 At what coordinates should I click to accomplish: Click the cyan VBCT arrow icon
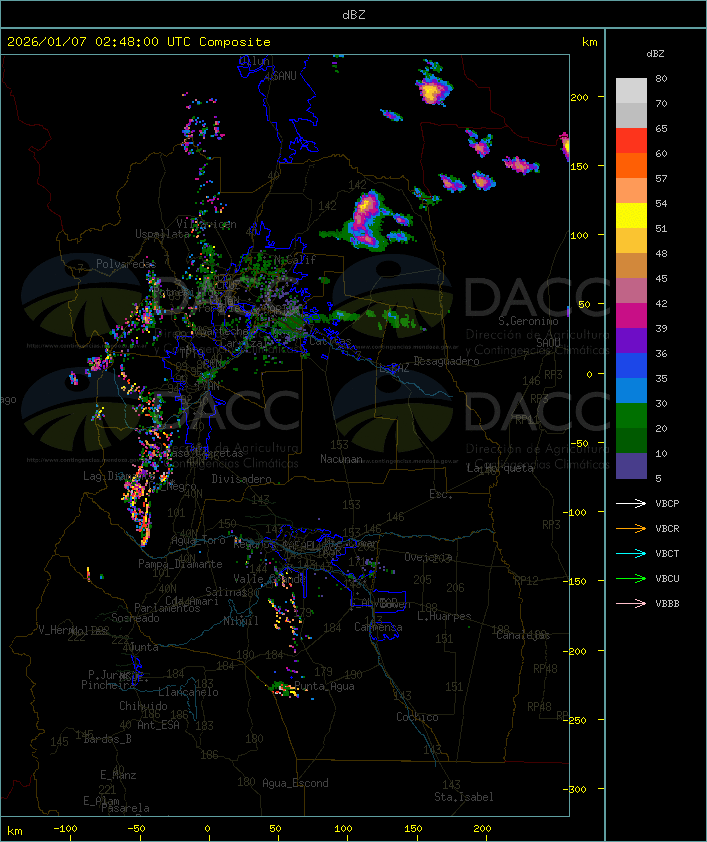click(632, 554)
